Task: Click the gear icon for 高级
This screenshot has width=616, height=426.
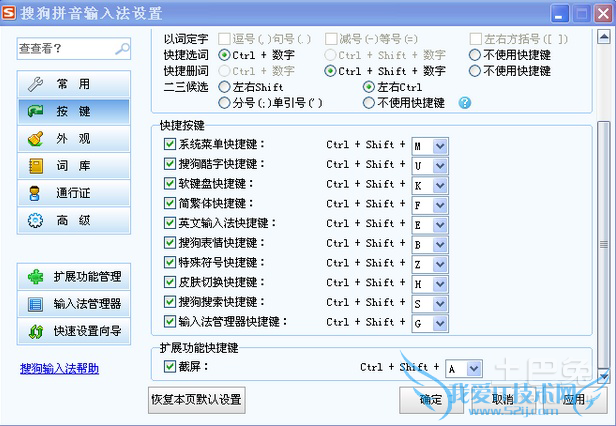Action: tap(35, 220)
